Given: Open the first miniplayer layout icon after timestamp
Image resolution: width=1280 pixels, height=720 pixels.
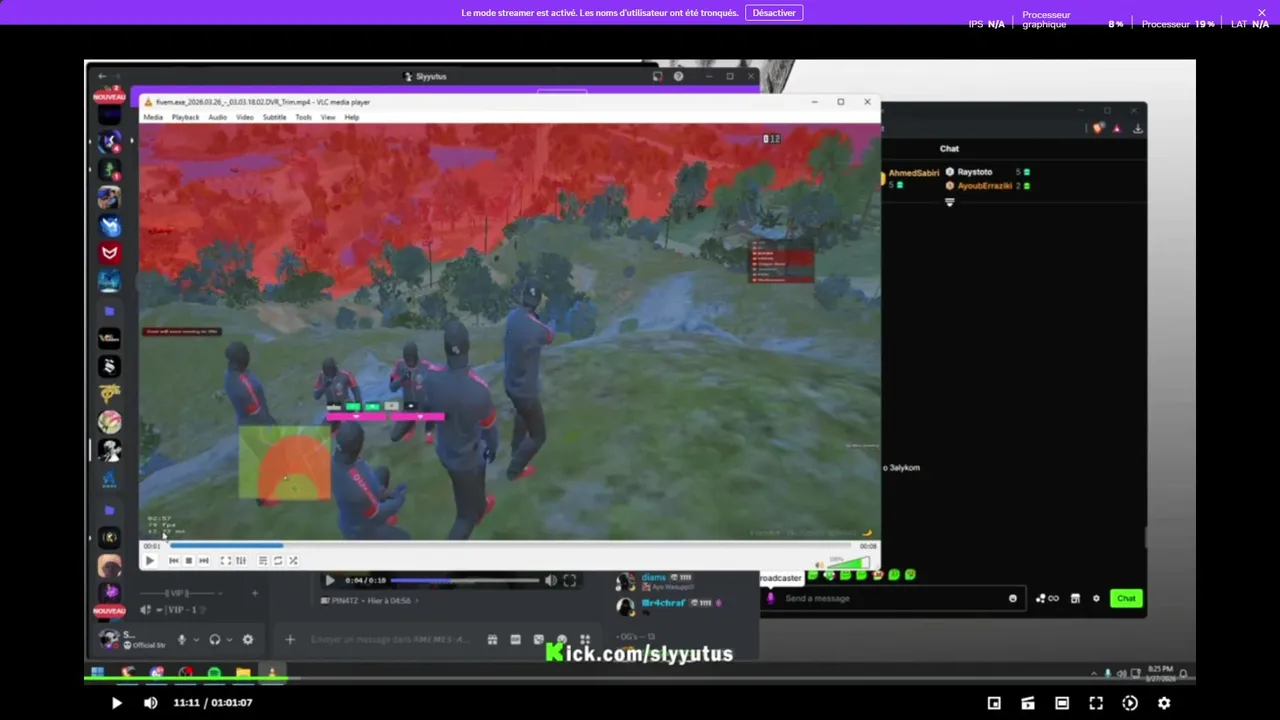Looking at the screenshot, I should point(994,703).
